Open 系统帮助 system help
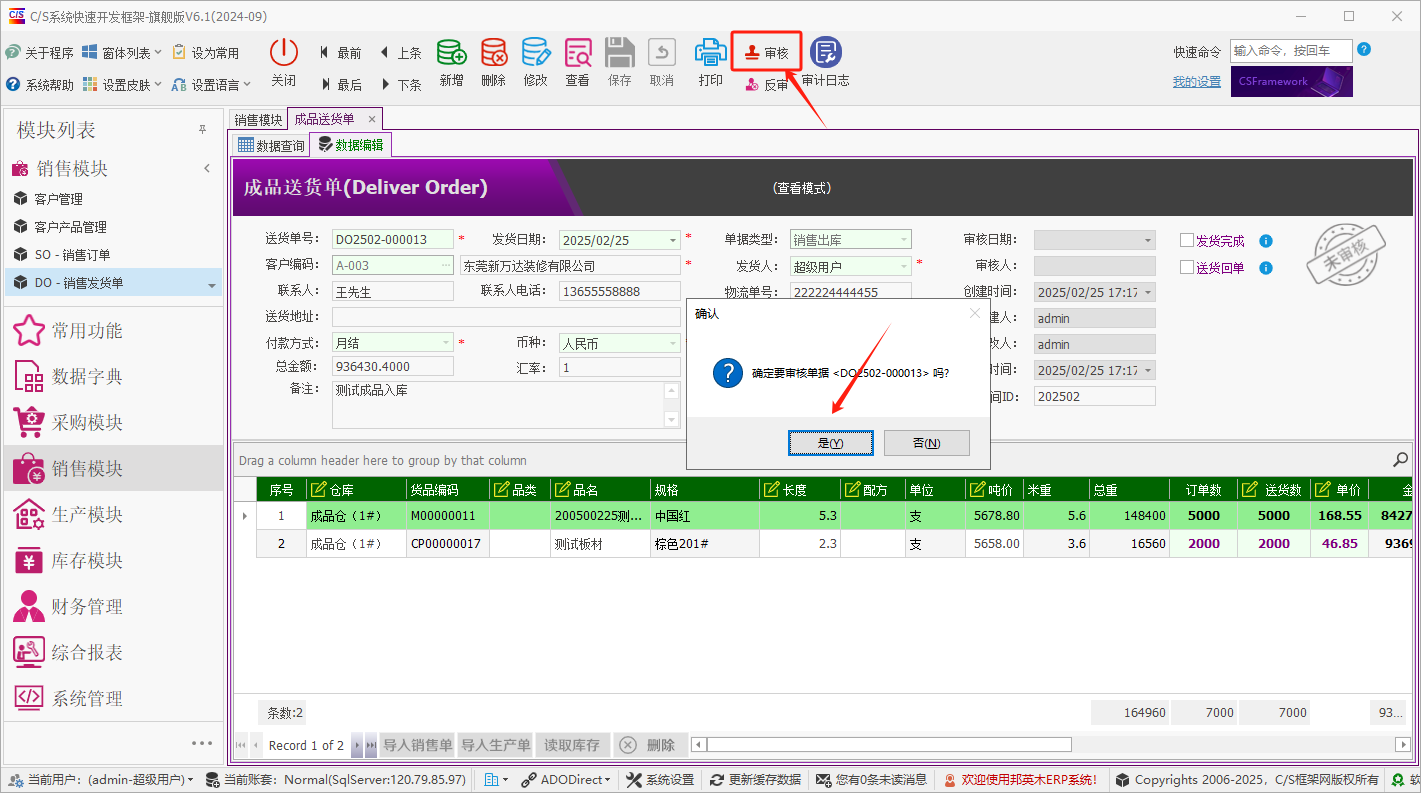The image size is (1421, 793). (39, 85)
